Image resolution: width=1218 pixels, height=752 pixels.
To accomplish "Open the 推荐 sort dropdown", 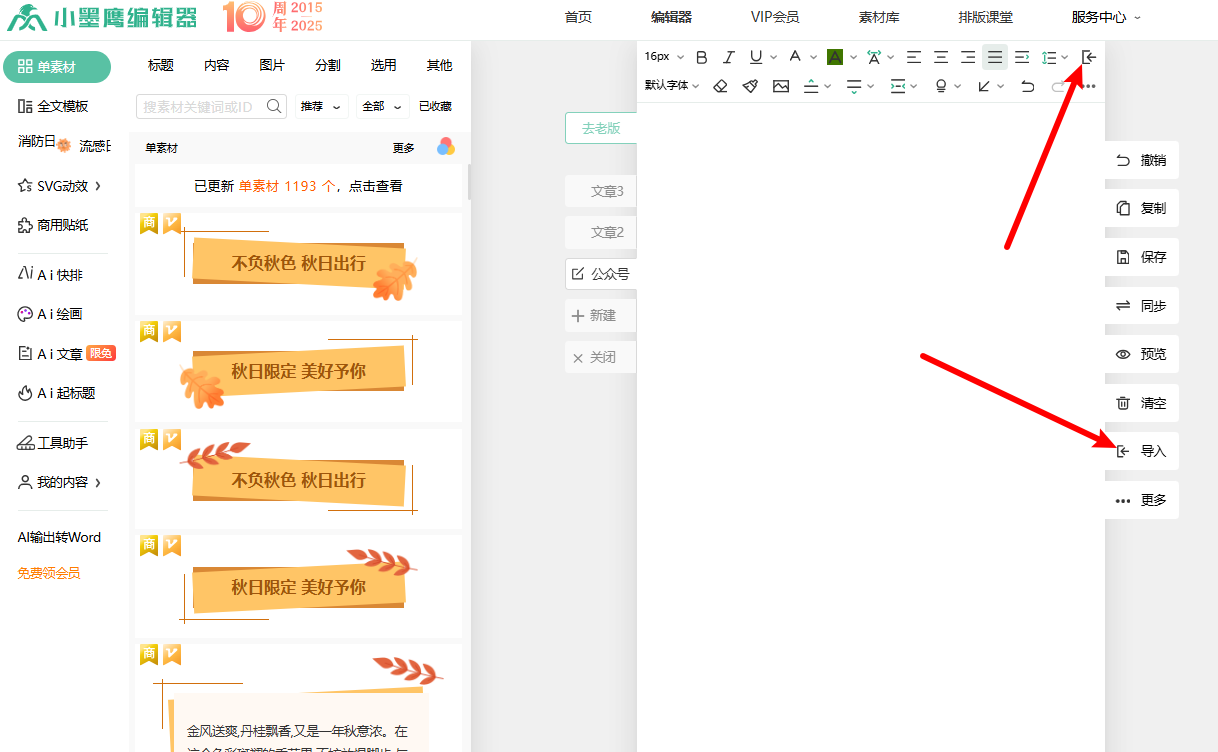I will [320, 106].
